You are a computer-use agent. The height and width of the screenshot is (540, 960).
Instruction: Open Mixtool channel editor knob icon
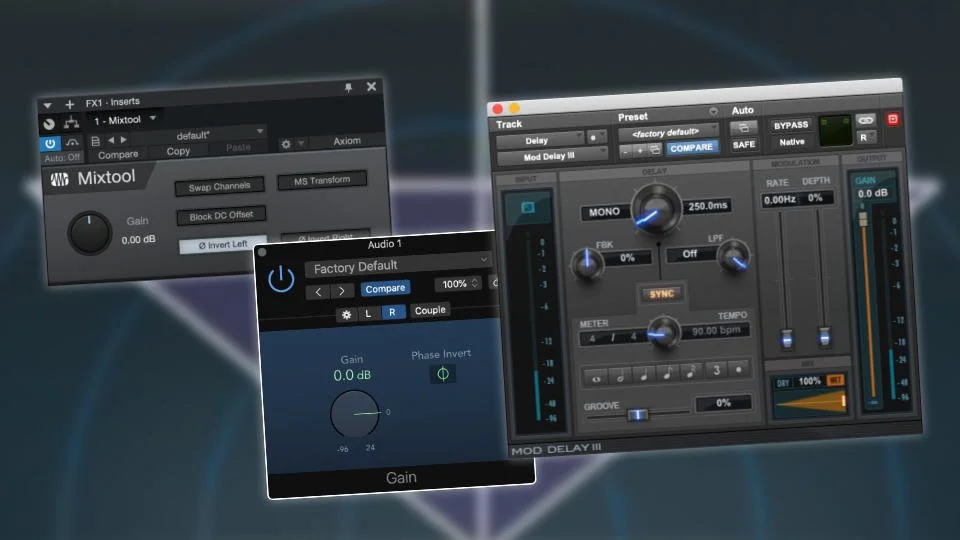point(49,124)
